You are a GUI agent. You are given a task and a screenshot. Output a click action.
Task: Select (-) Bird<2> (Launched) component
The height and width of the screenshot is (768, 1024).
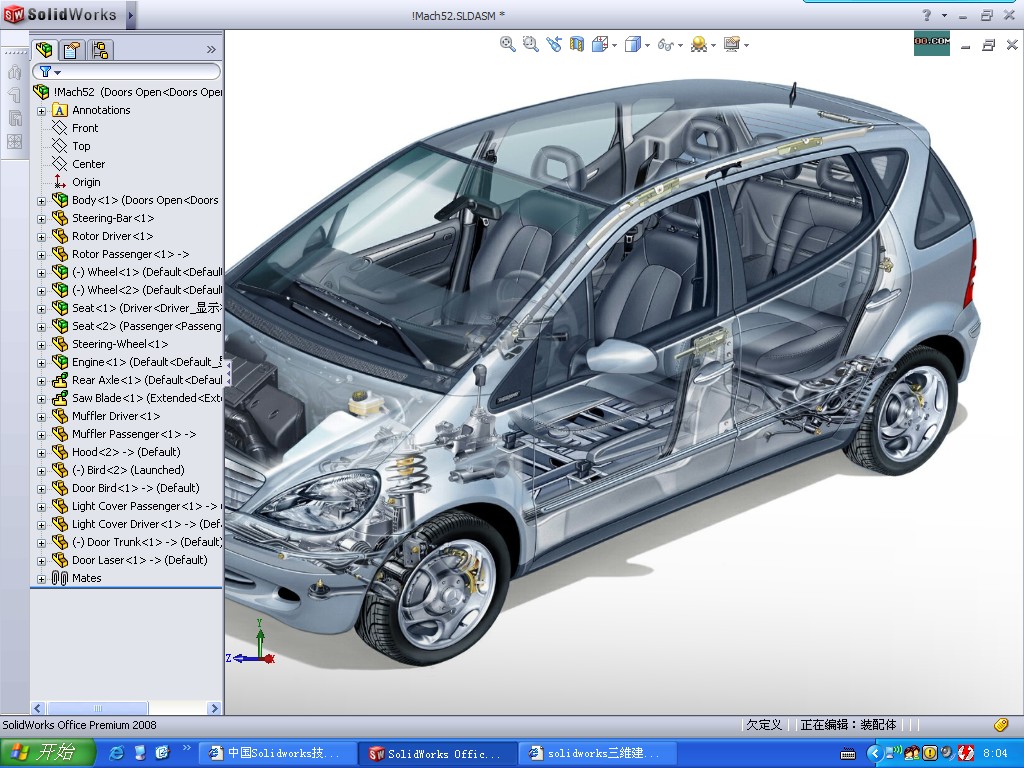[128, 470]
